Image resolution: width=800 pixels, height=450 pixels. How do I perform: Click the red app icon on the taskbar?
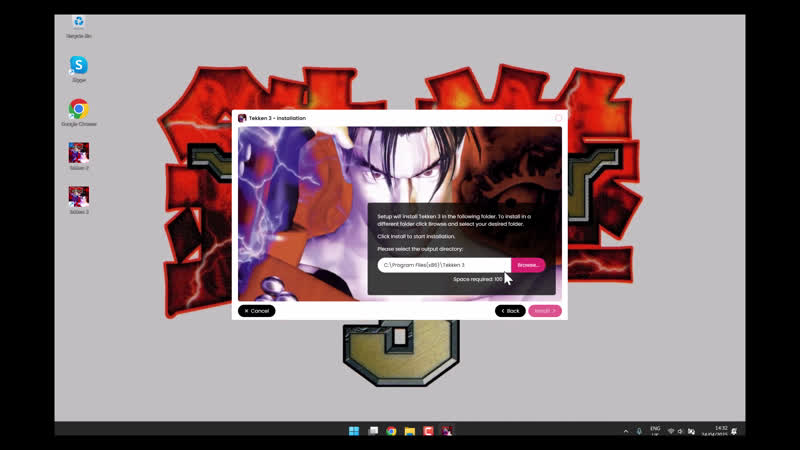(428, 431)
